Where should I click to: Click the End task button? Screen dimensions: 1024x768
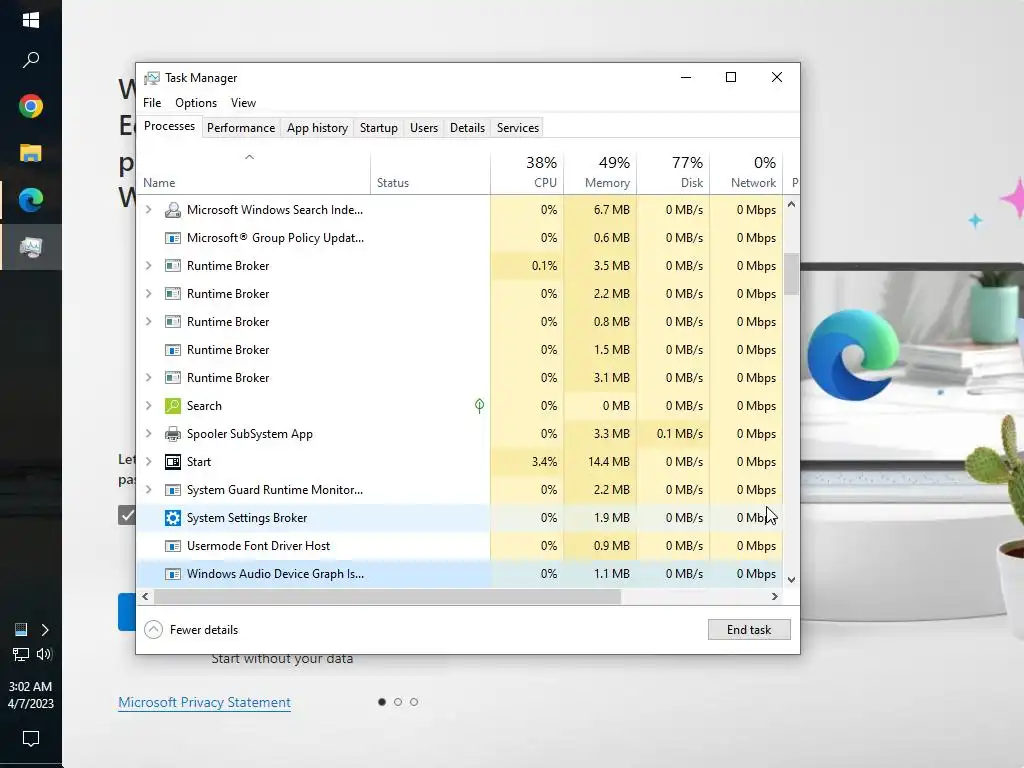click(749, 630)
